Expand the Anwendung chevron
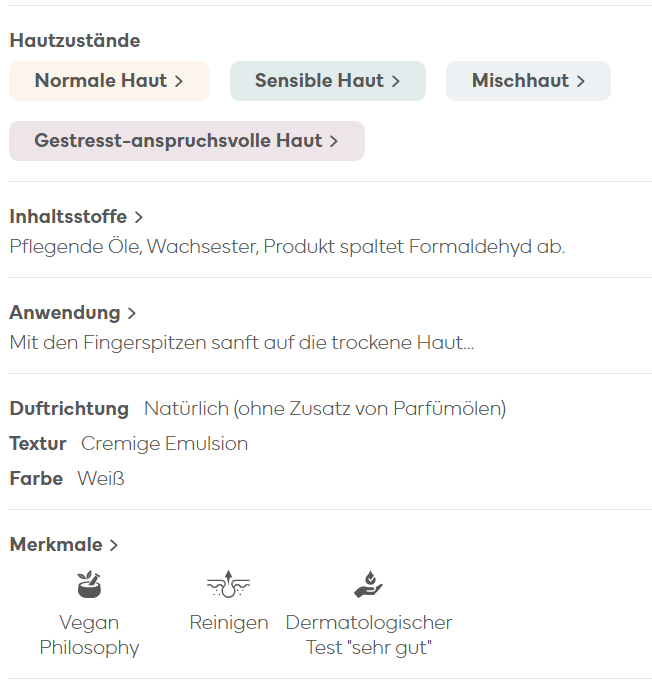 [x=132, y=313]
